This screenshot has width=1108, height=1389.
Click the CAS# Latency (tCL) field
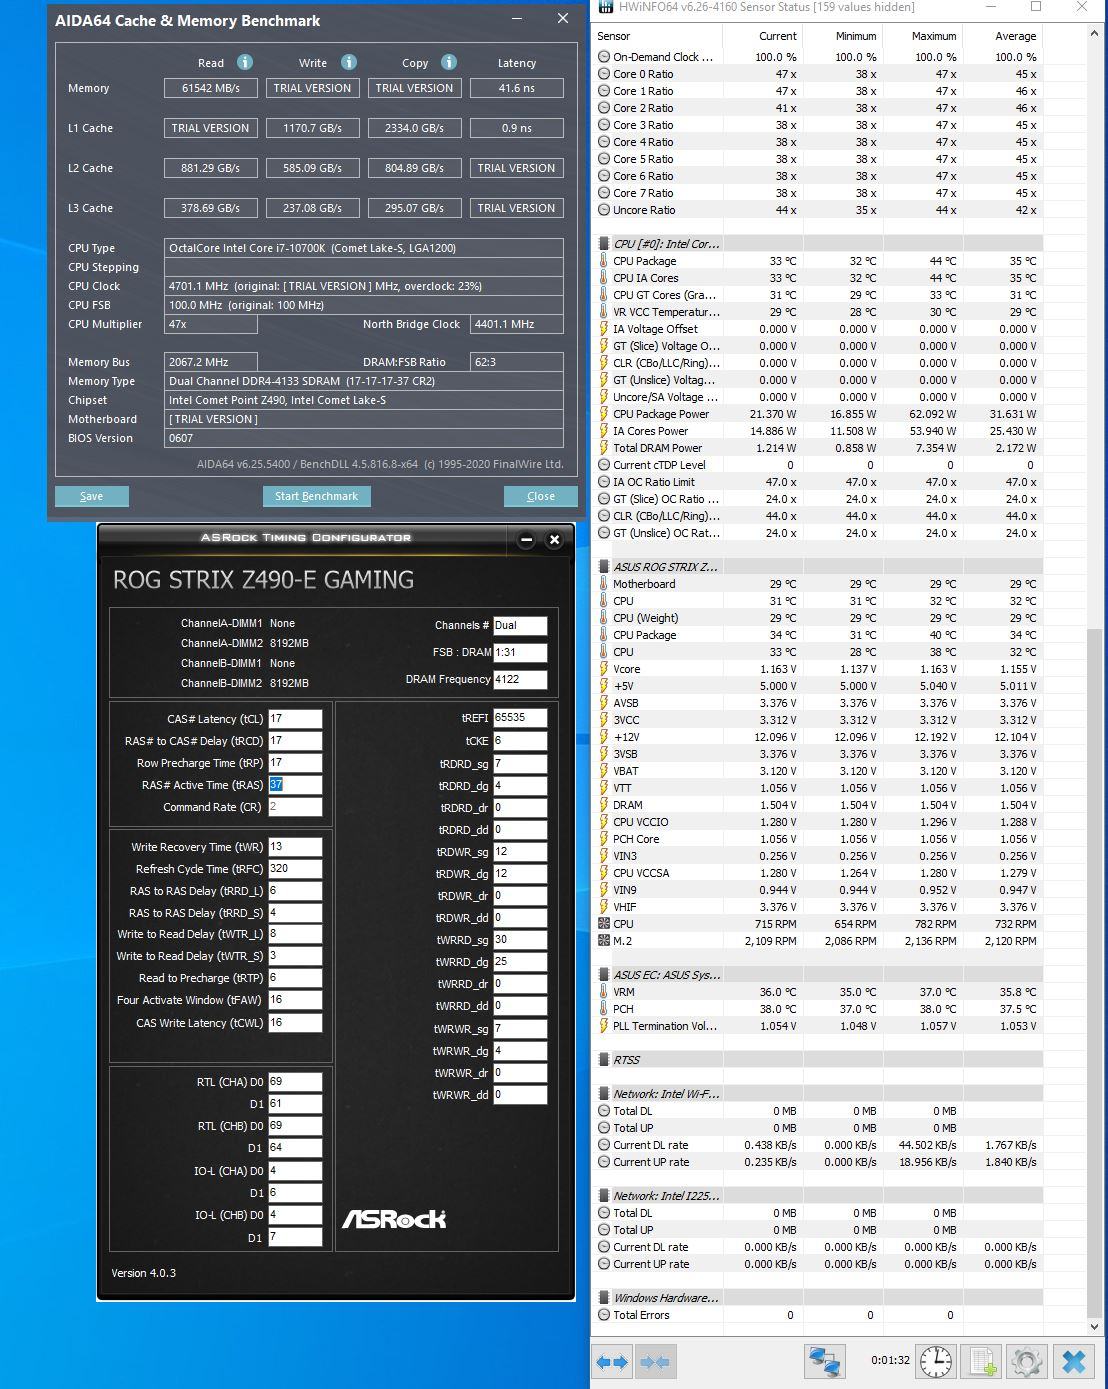click(295, 719)
